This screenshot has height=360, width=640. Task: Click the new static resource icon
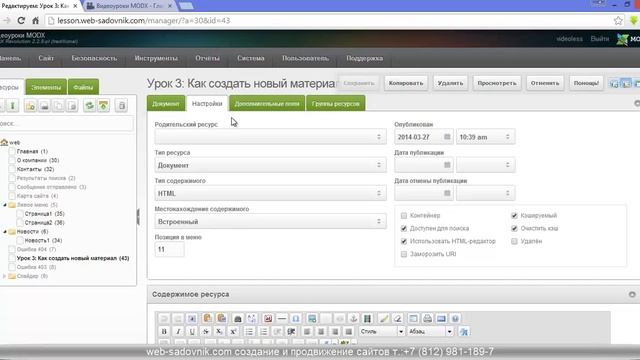72,106
